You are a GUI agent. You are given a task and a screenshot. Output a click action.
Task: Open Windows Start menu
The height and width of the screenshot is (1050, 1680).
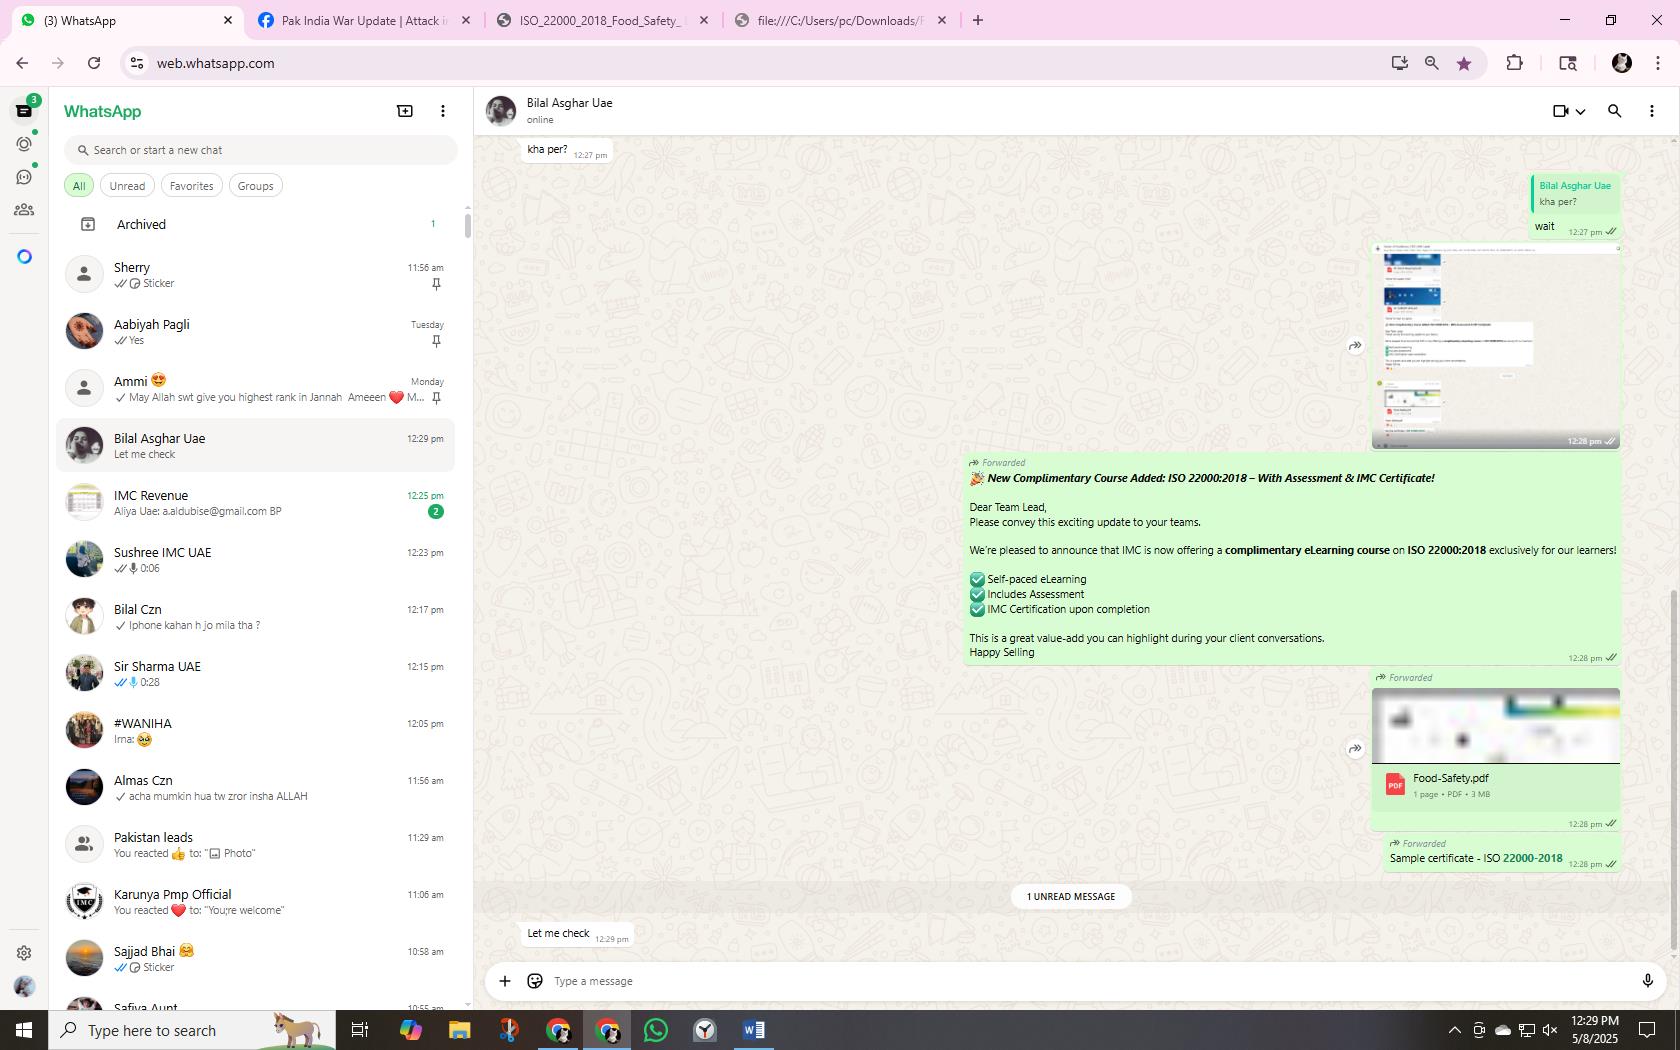point(24,1030)
